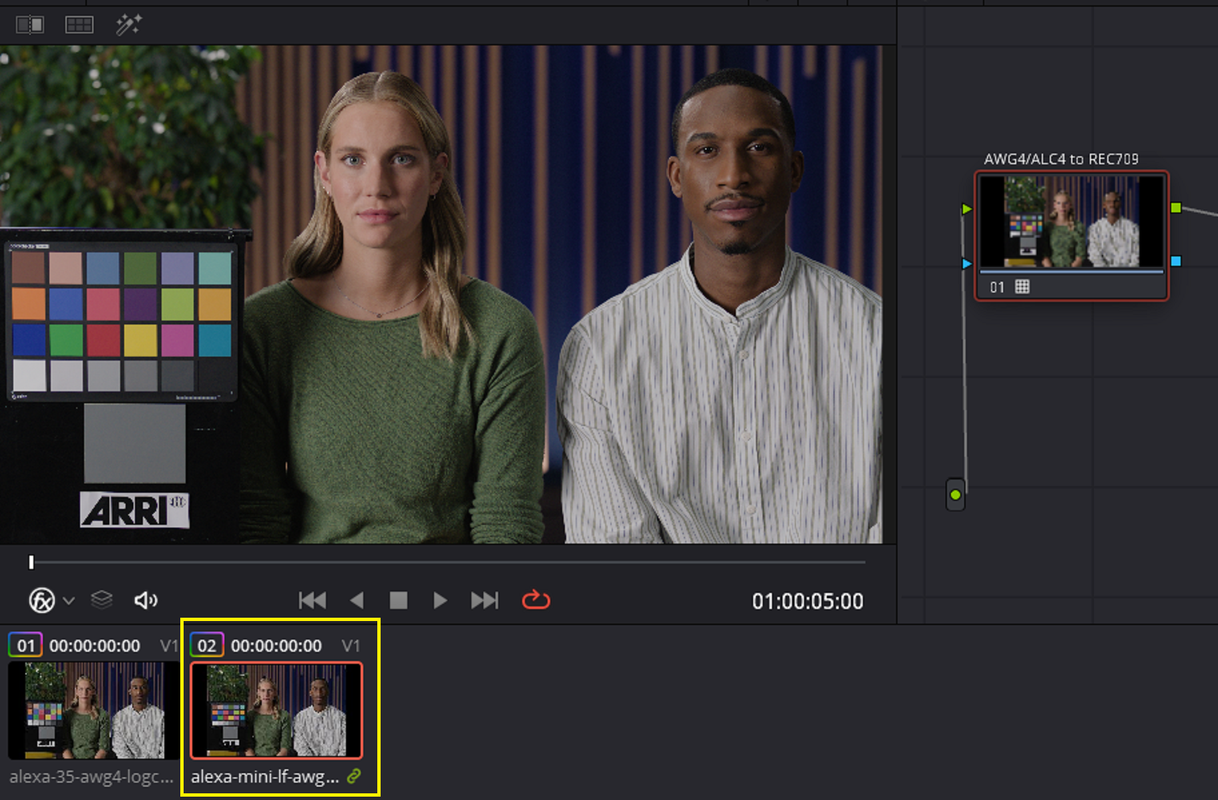Jump to the first frame
Image resolution: width=1218 pixels, height=800 pixels.
click(313, 600)
